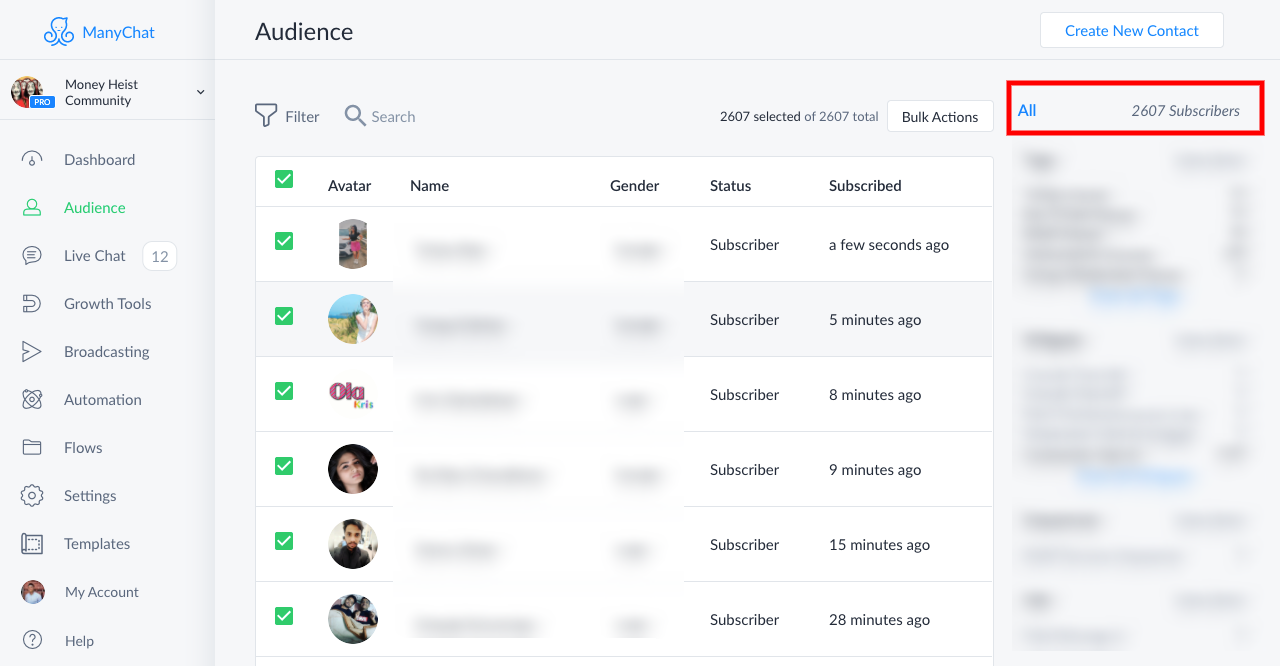
Task: Open Settings from the sidebar
Action: click(x=90, y=496)
